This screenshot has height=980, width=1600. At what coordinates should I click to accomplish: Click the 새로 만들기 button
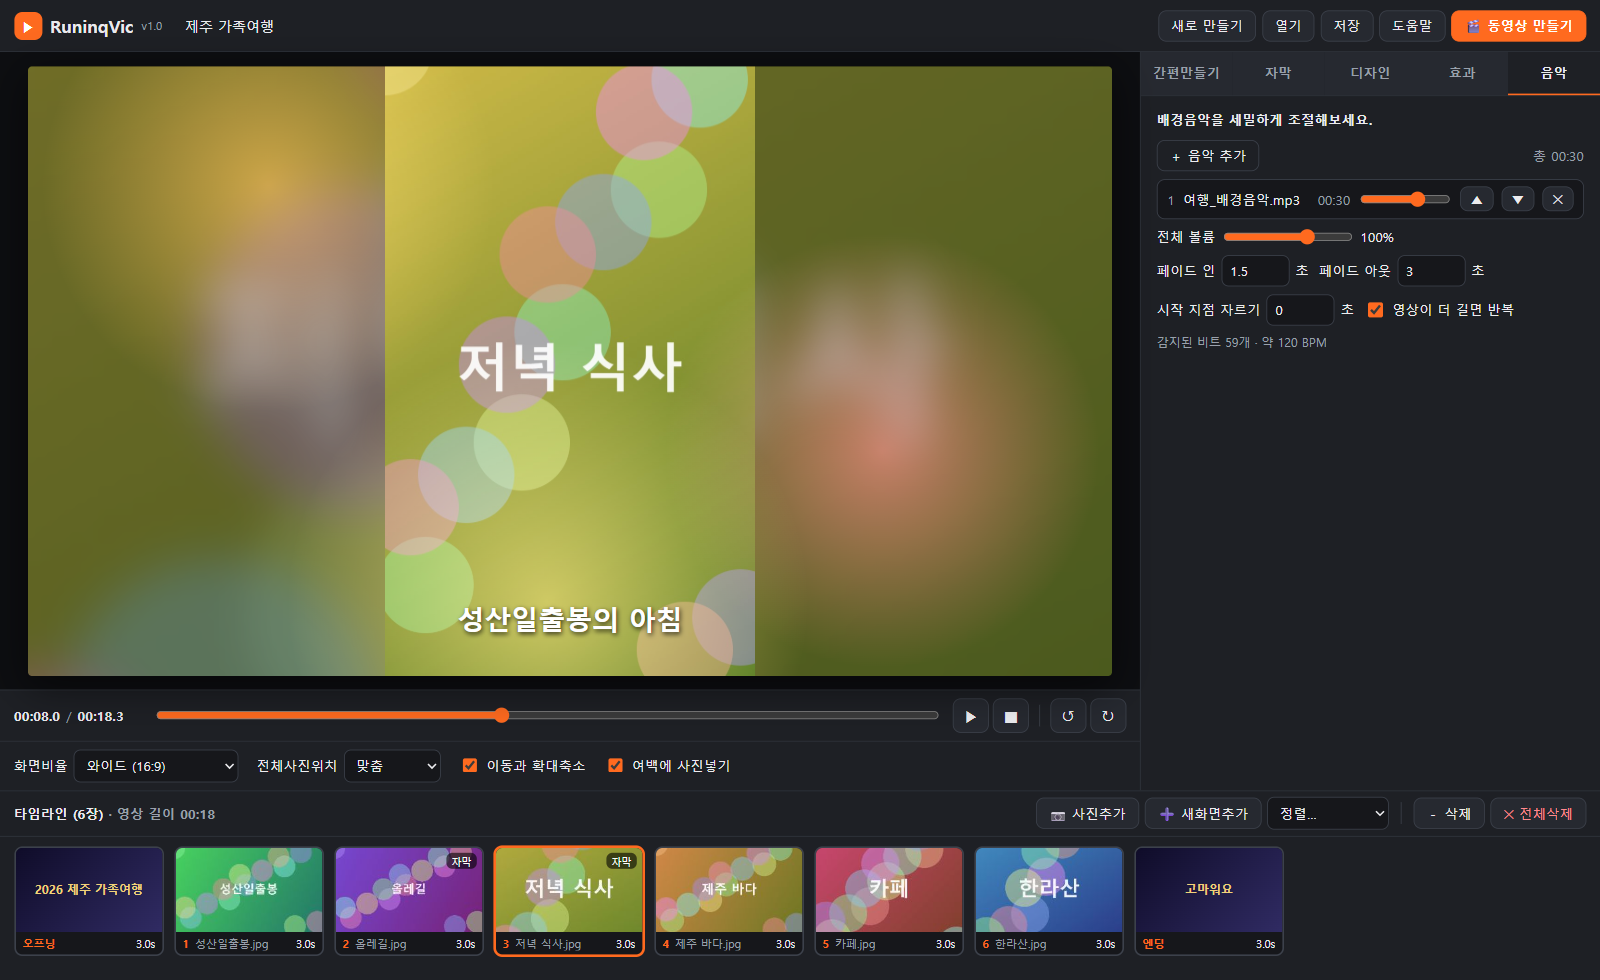coord(1207,26)
